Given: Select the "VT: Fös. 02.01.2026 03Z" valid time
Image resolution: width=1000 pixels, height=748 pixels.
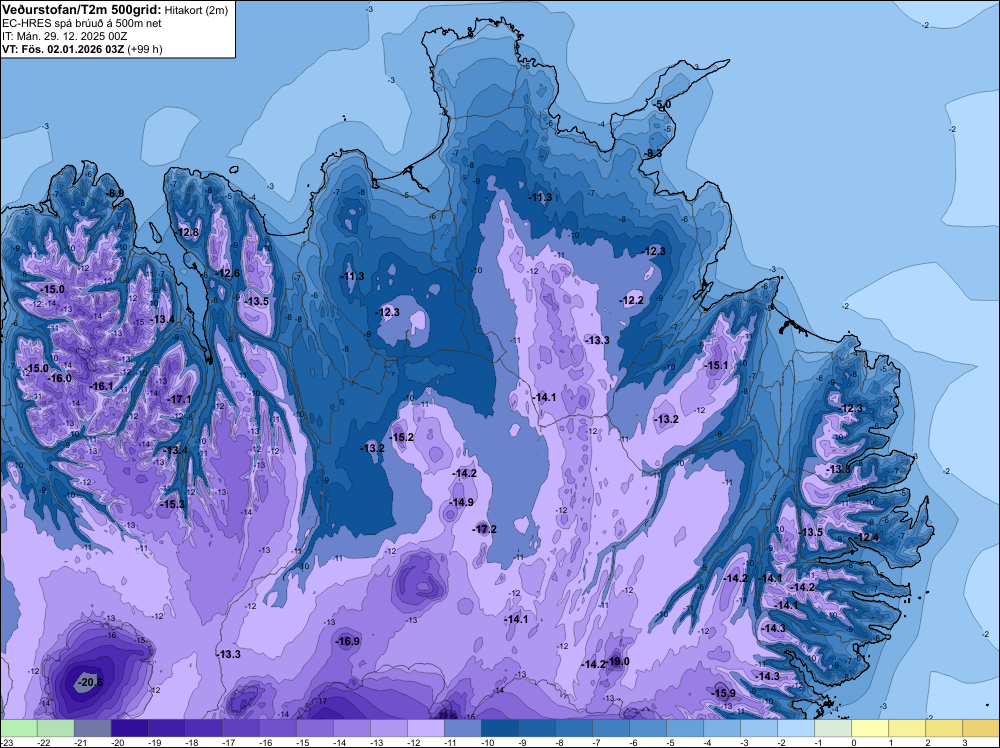Looking at the screenshot, I should [63, 49].
